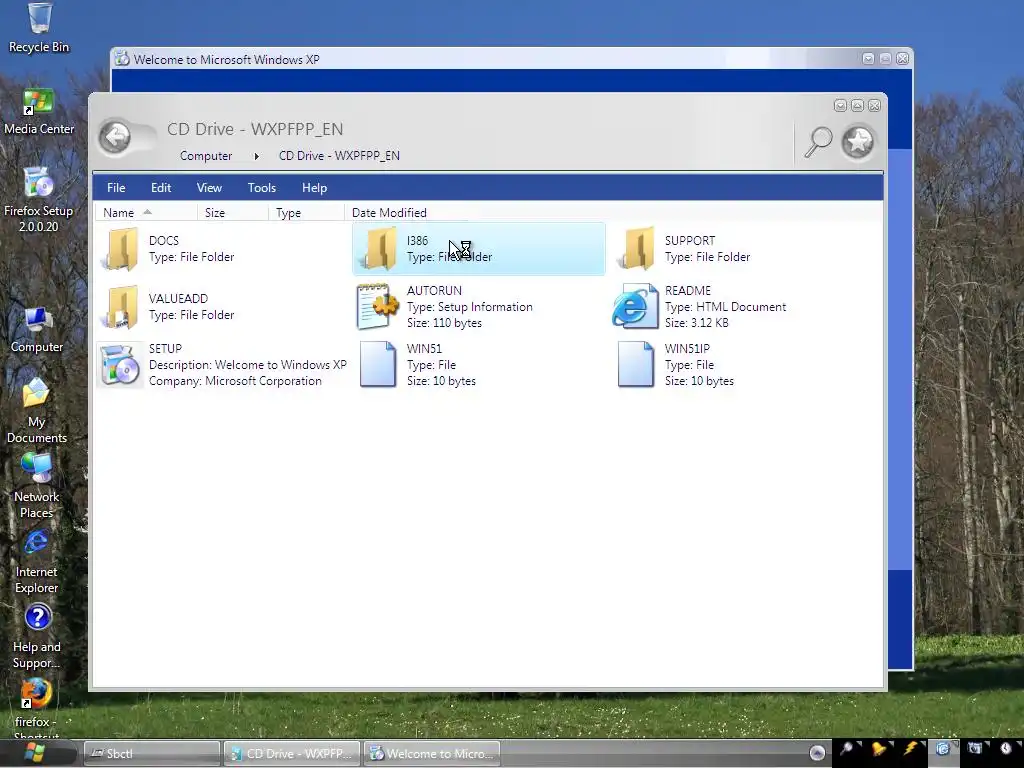Screen dimensions: 1024x768
Task: Switch to the Sbctl taskbar button
Action: pyautogui.click(x=152, y=754)
